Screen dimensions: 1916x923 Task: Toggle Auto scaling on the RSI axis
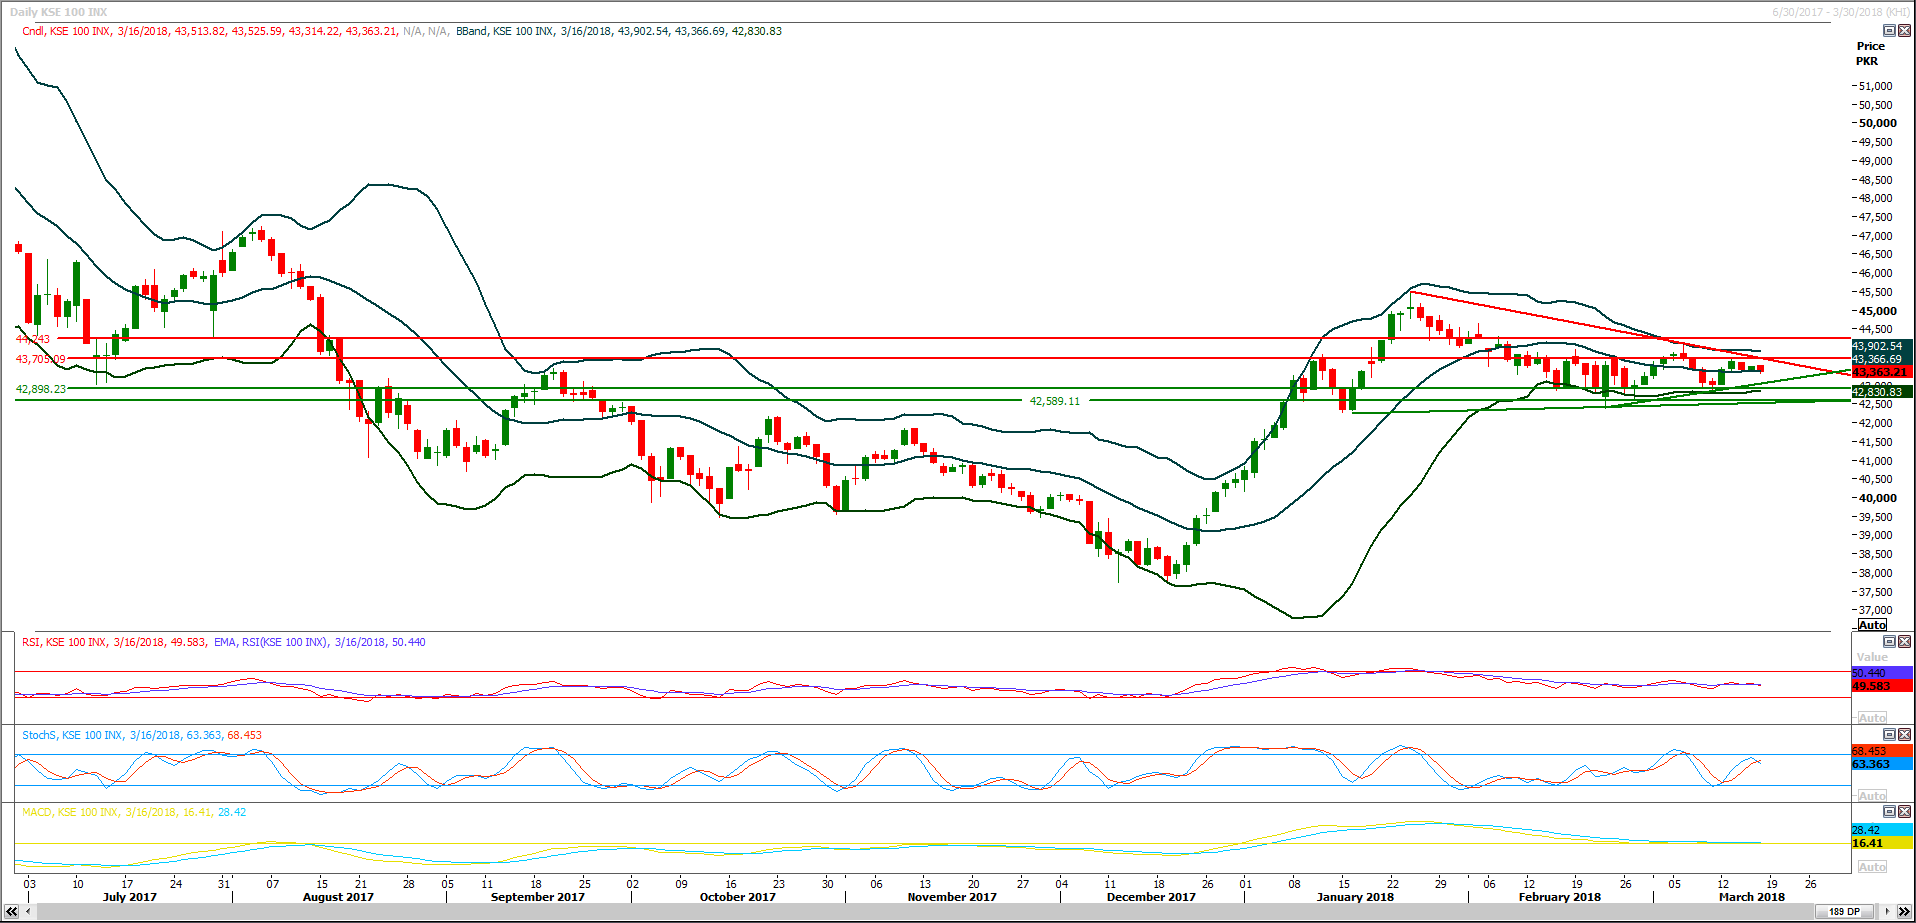pos(1872,718)
